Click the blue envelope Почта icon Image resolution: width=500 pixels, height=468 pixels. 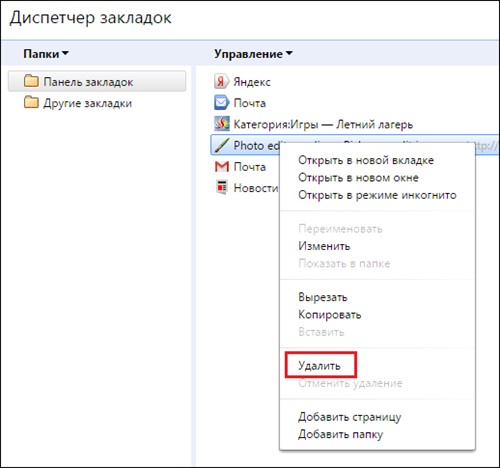[221, 103]
